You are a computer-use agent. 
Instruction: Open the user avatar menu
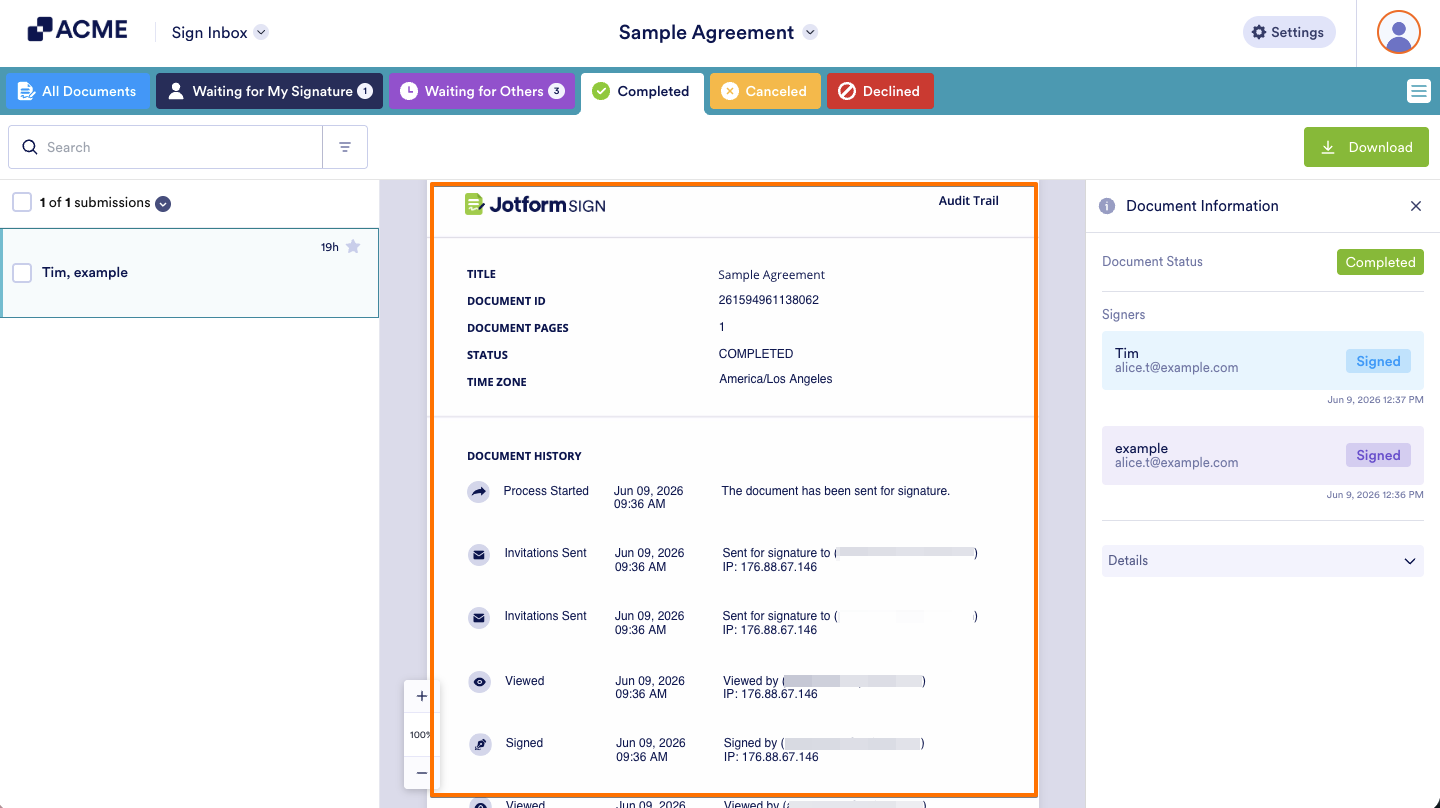click(1399, 32)
